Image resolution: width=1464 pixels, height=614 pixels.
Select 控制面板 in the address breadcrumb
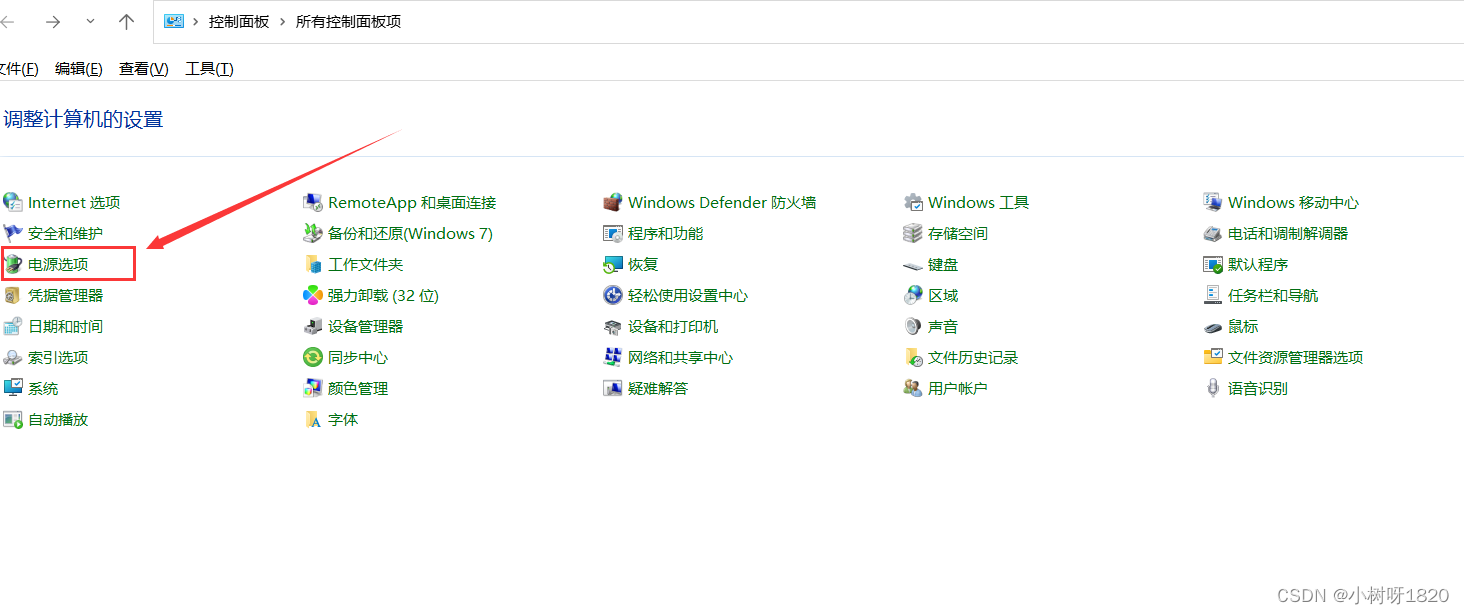point(239,21)
